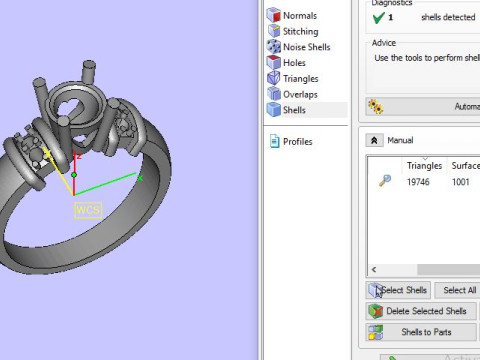Click the Triangles column header

[x=424, y=166]
